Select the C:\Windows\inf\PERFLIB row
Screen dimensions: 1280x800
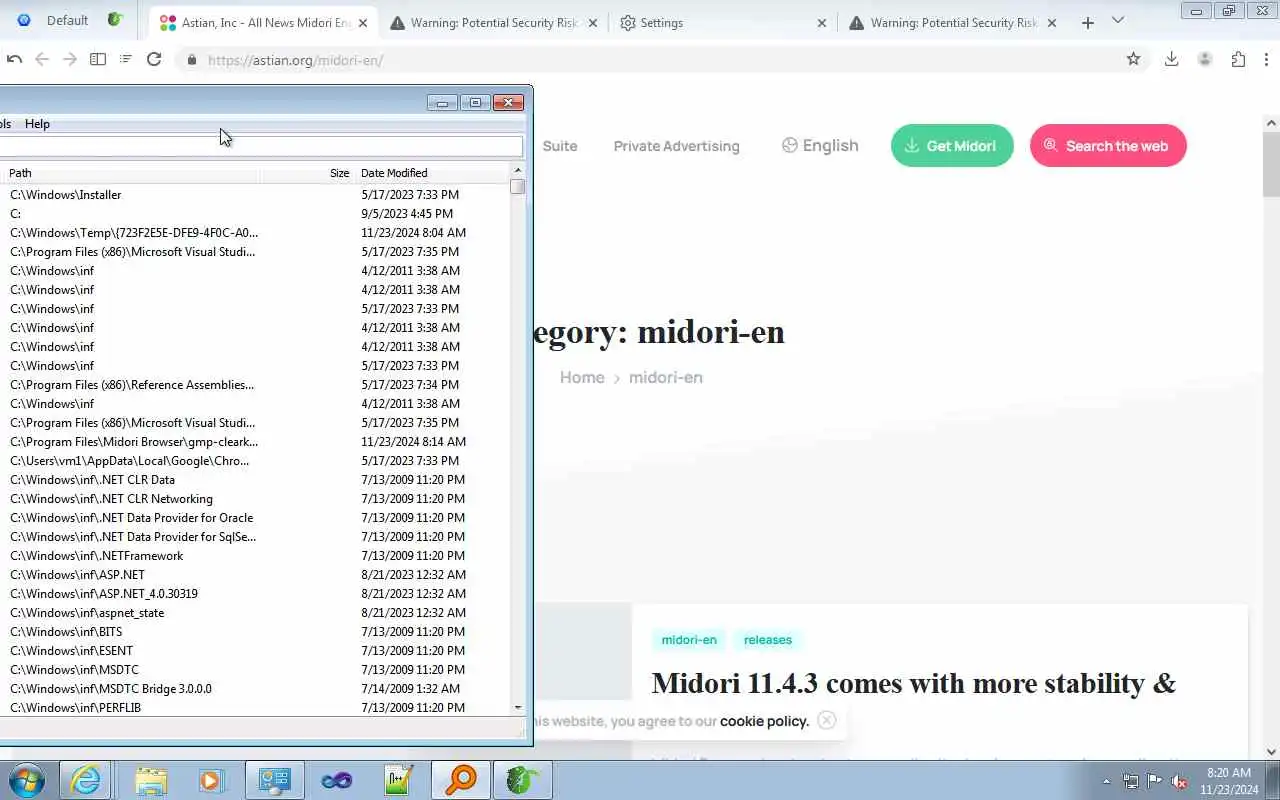point(255,708)
